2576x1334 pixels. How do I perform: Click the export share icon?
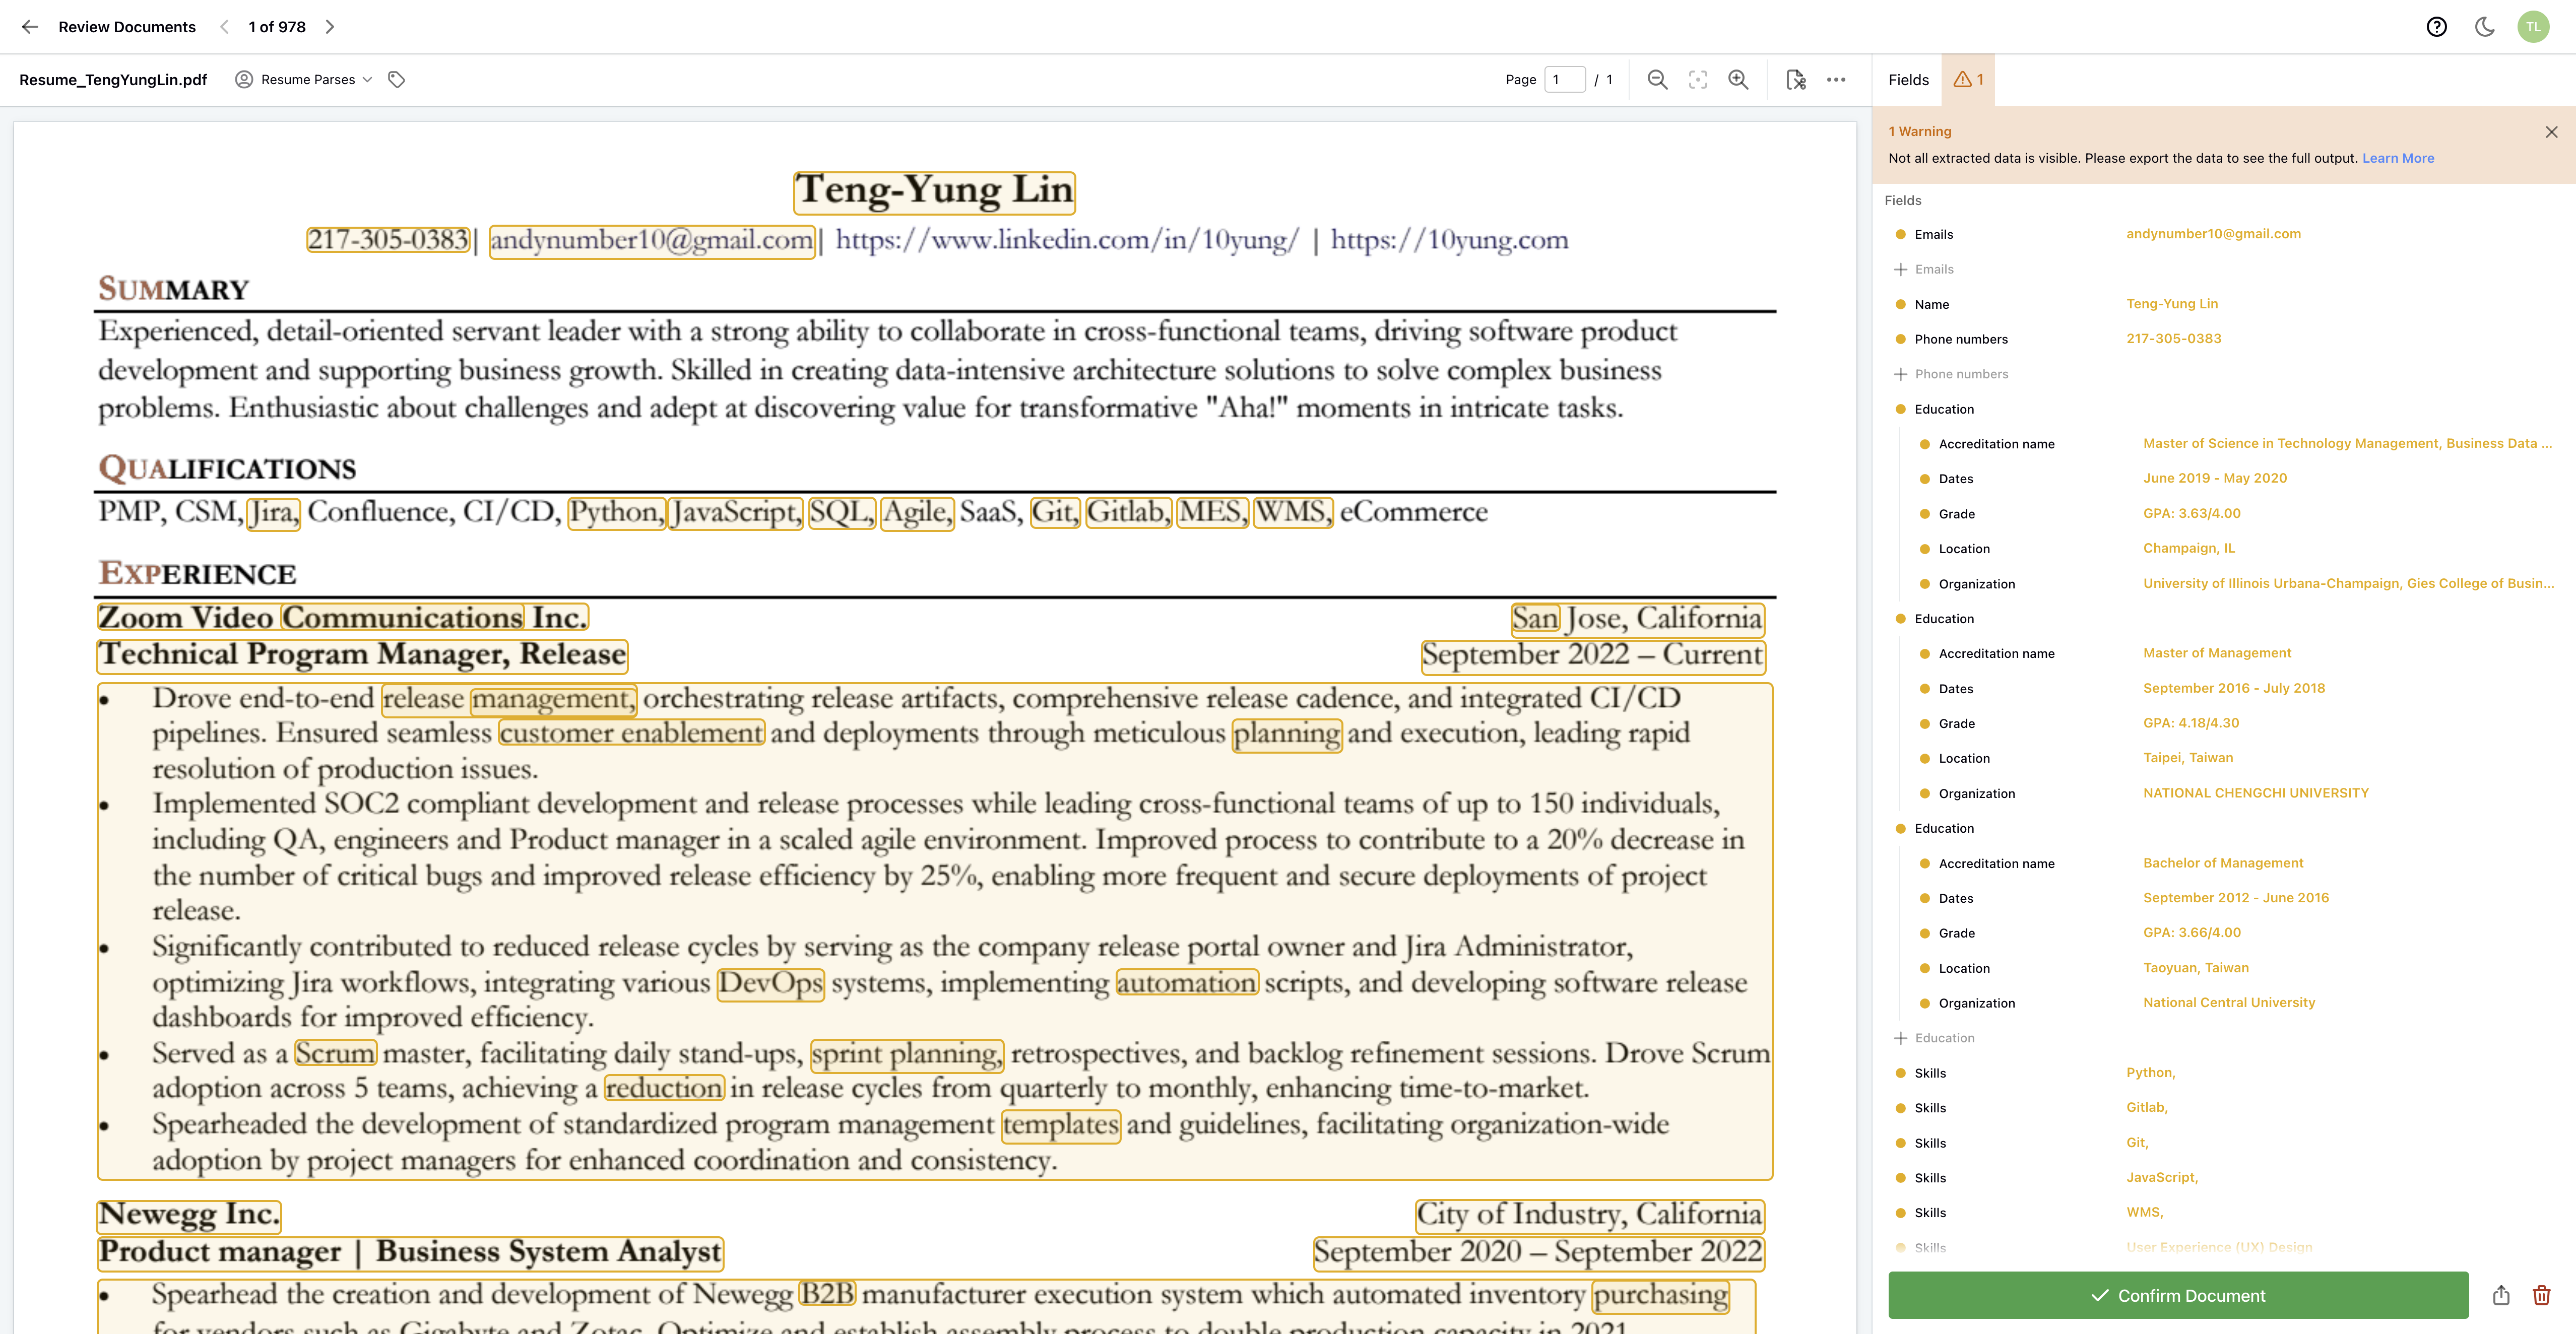click(2501, 1295)
